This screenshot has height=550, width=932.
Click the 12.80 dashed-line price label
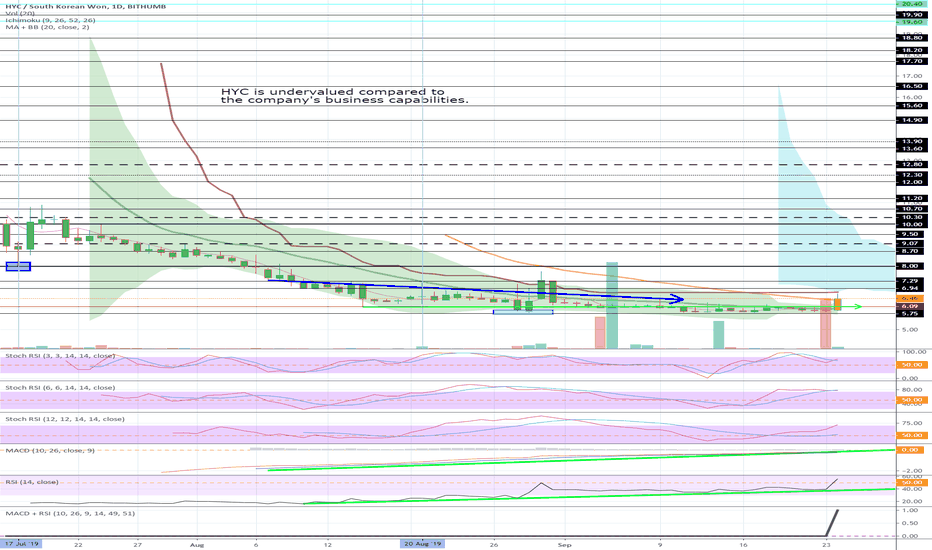tap(912, 164)
